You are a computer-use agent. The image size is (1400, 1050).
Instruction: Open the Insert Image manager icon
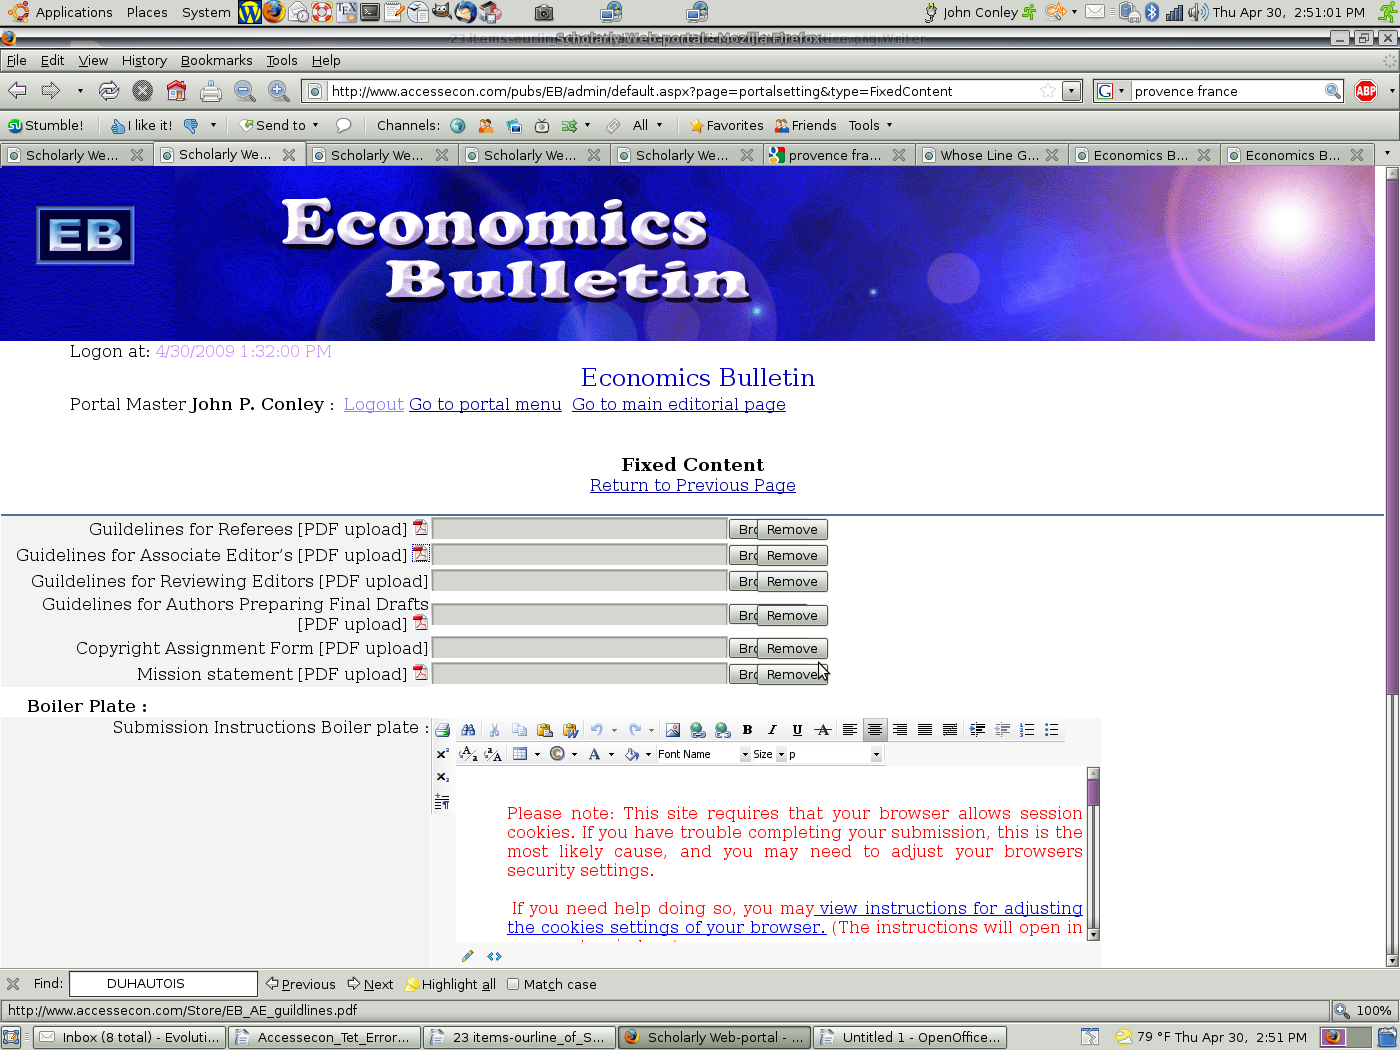click(x=673, y=730)
